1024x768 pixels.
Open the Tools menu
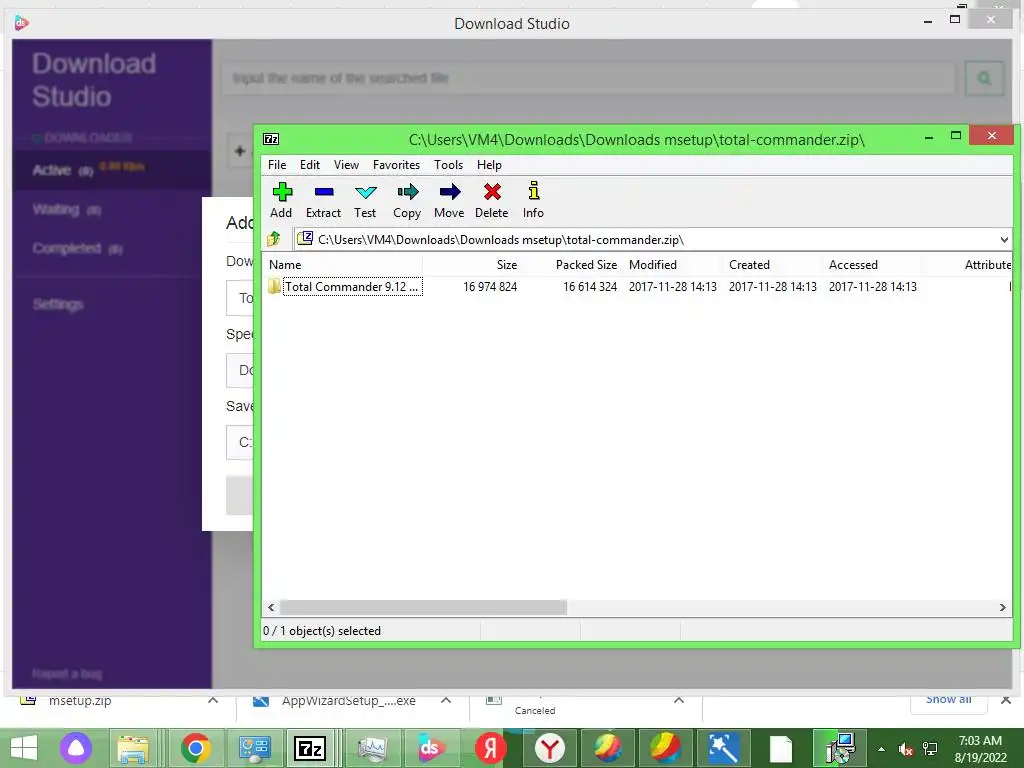tap(449, 165)
